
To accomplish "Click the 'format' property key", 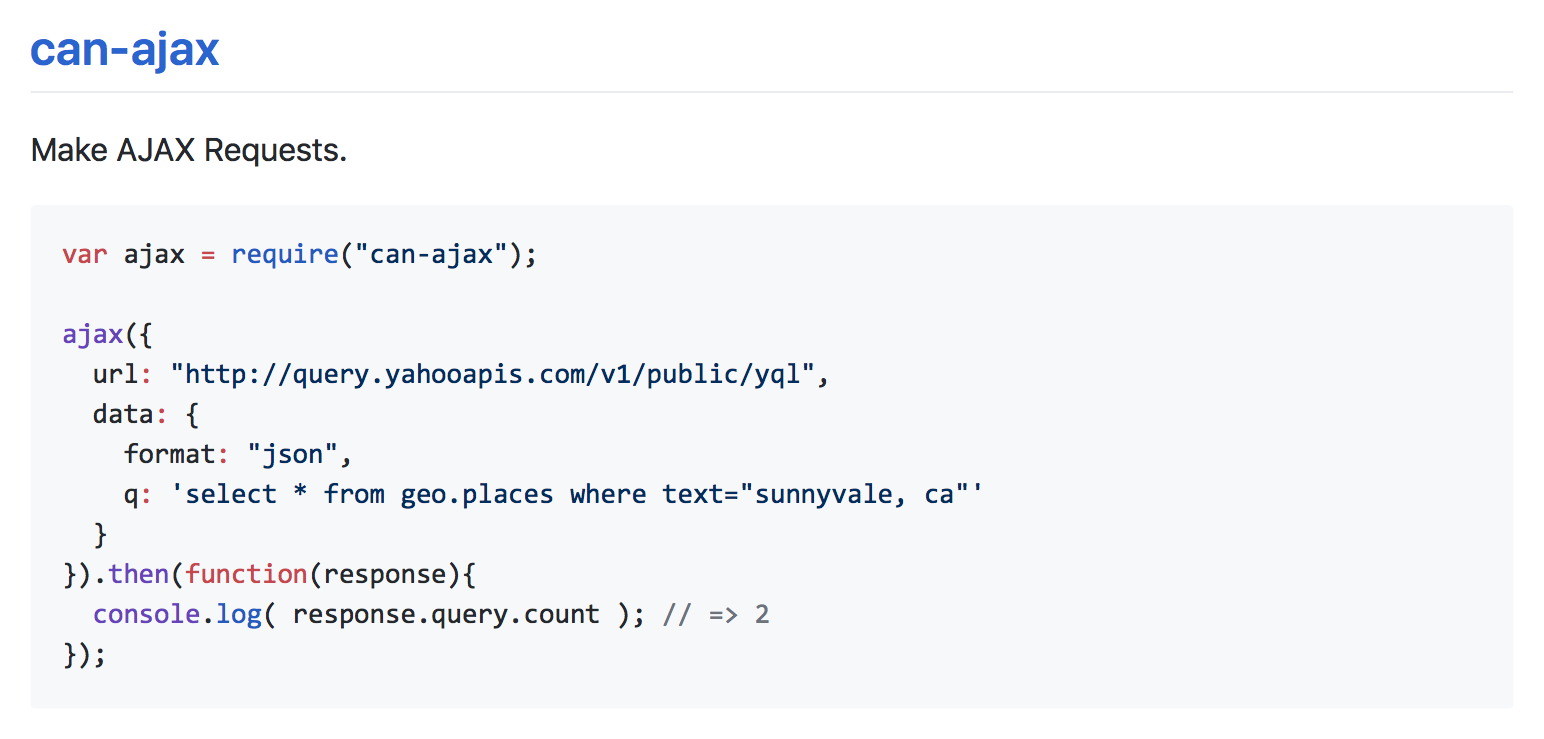I will point(170,454).
